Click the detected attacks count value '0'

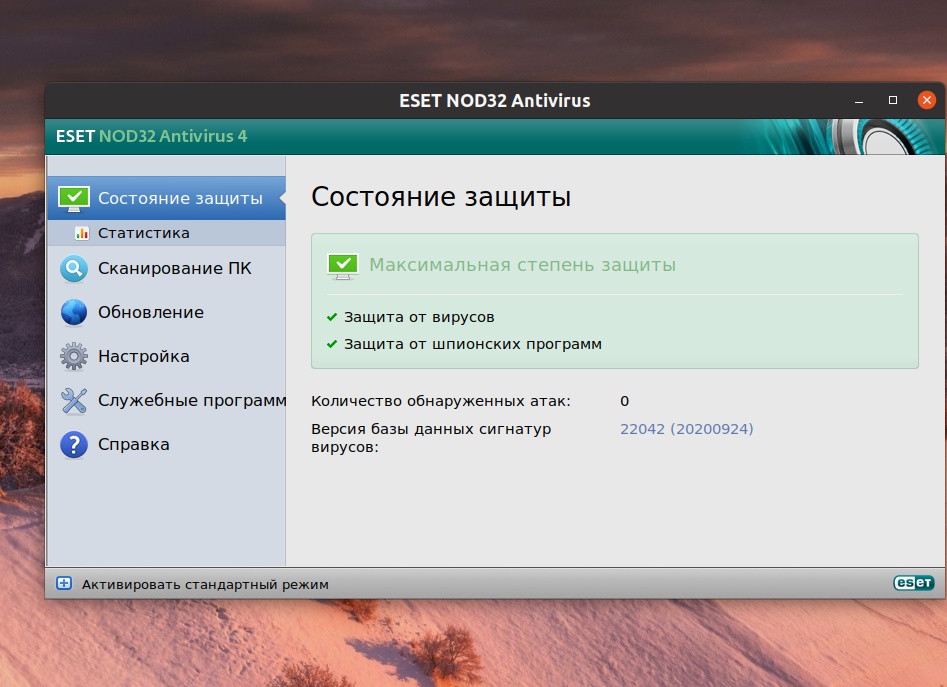pos(624,401)
